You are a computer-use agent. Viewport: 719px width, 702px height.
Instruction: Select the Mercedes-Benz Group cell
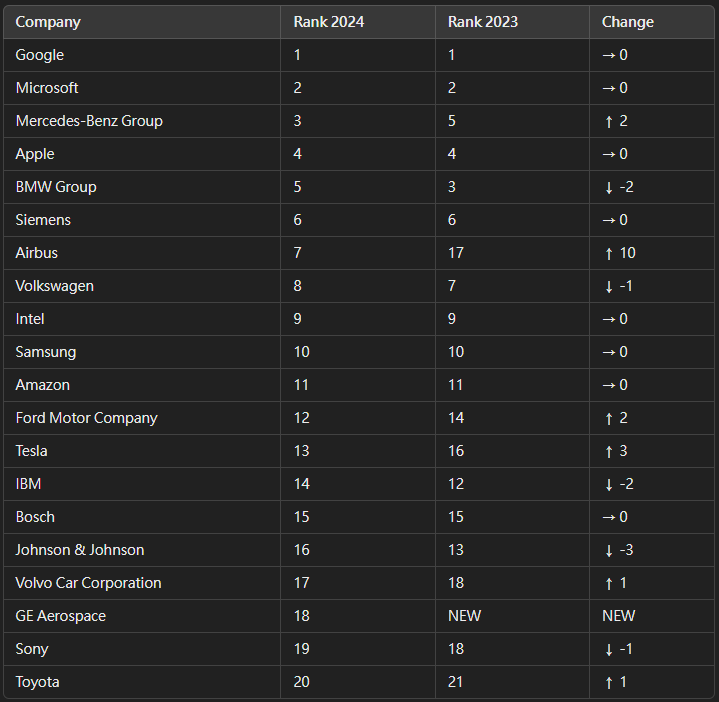point(142,121)
